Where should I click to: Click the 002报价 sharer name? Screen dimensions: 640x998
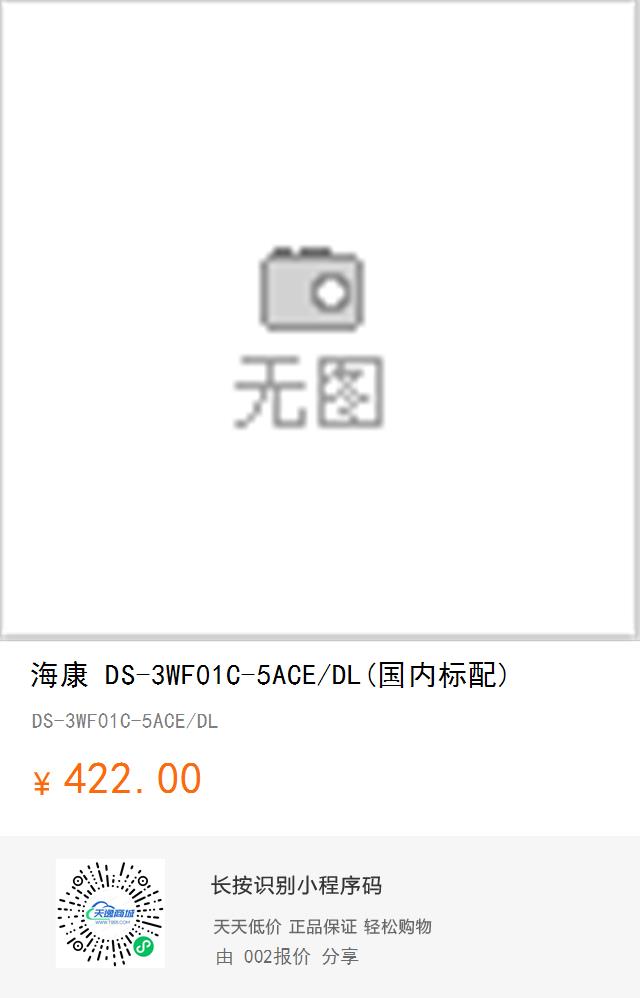pos(277,957)
